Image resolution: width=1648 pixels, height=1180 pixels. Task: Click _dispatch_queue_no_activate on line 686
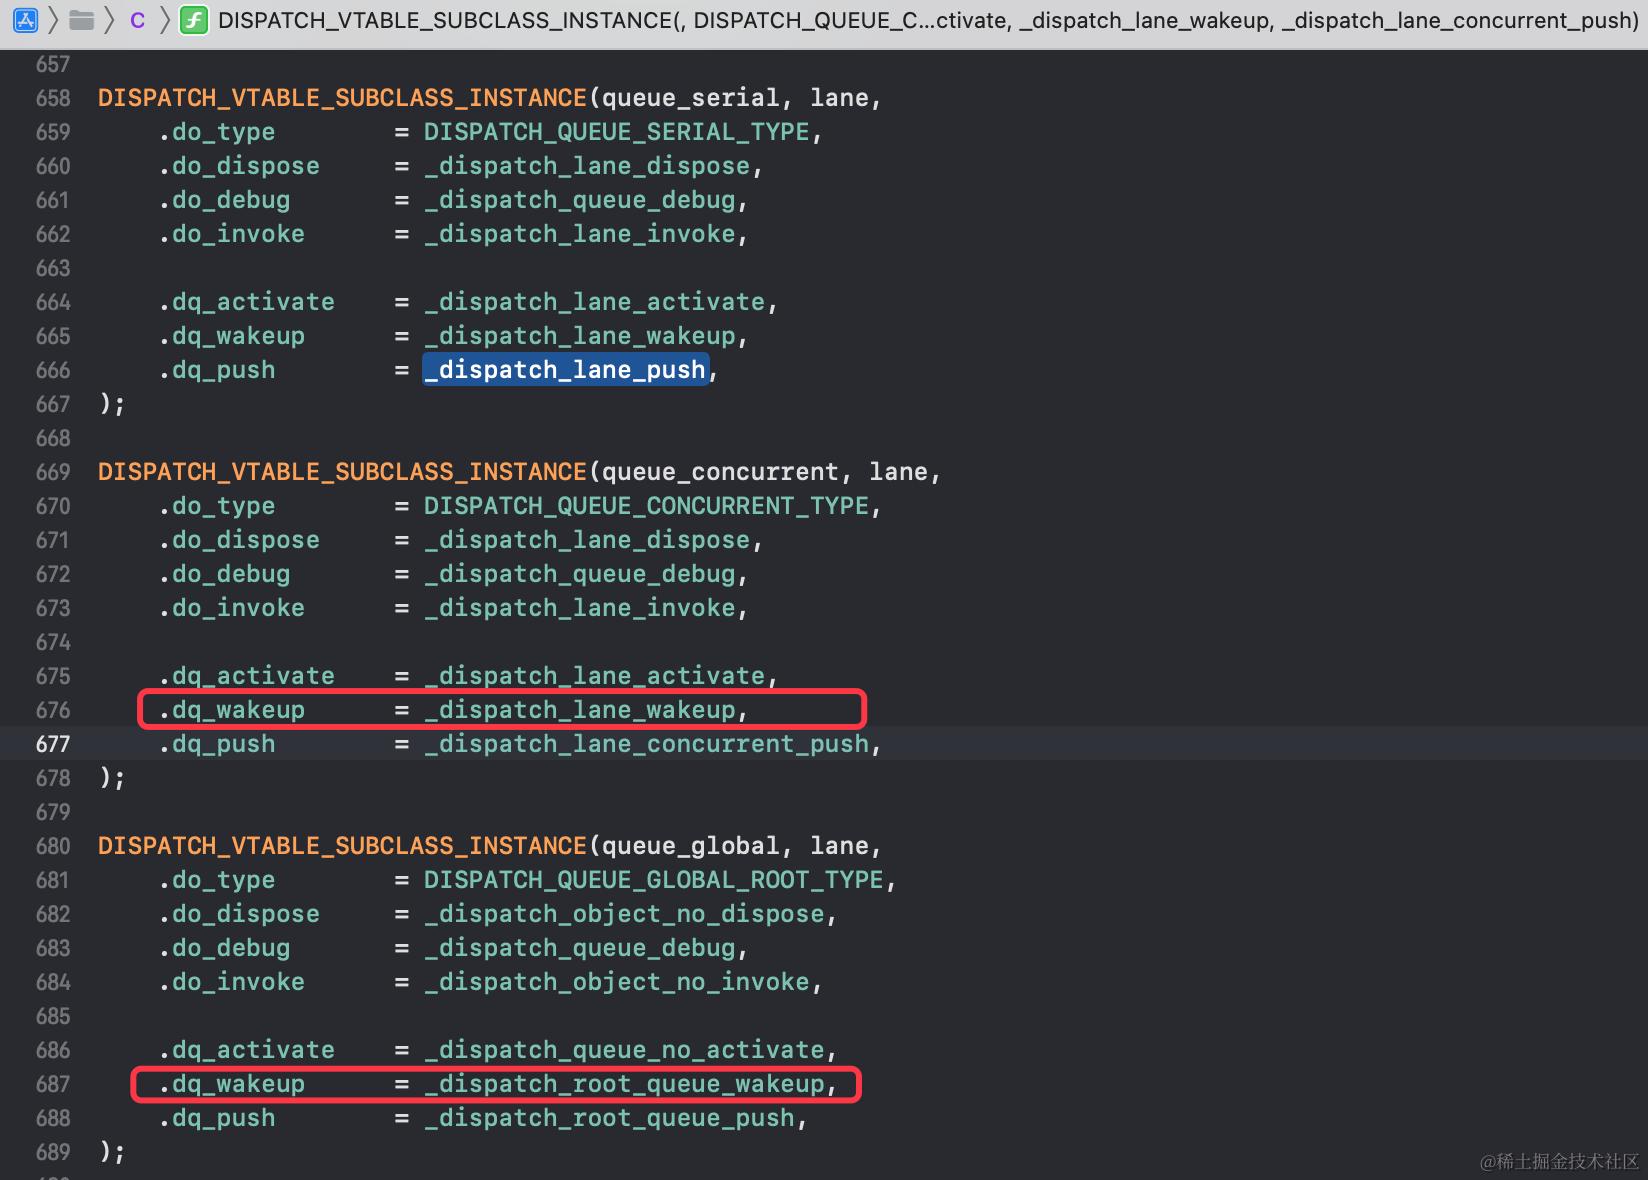[x=624, y=1050]
